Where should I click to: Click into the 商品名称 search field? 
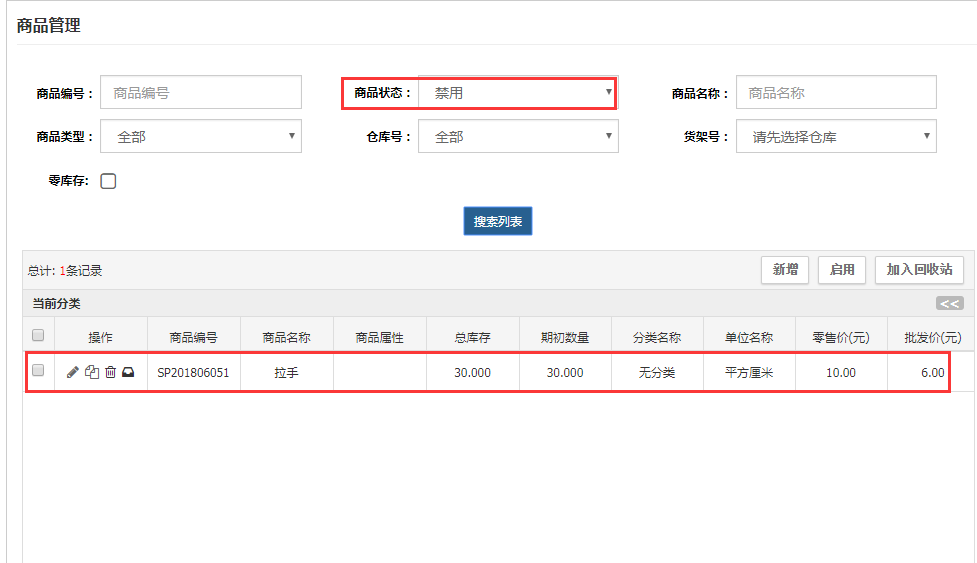tap(835, 93)
